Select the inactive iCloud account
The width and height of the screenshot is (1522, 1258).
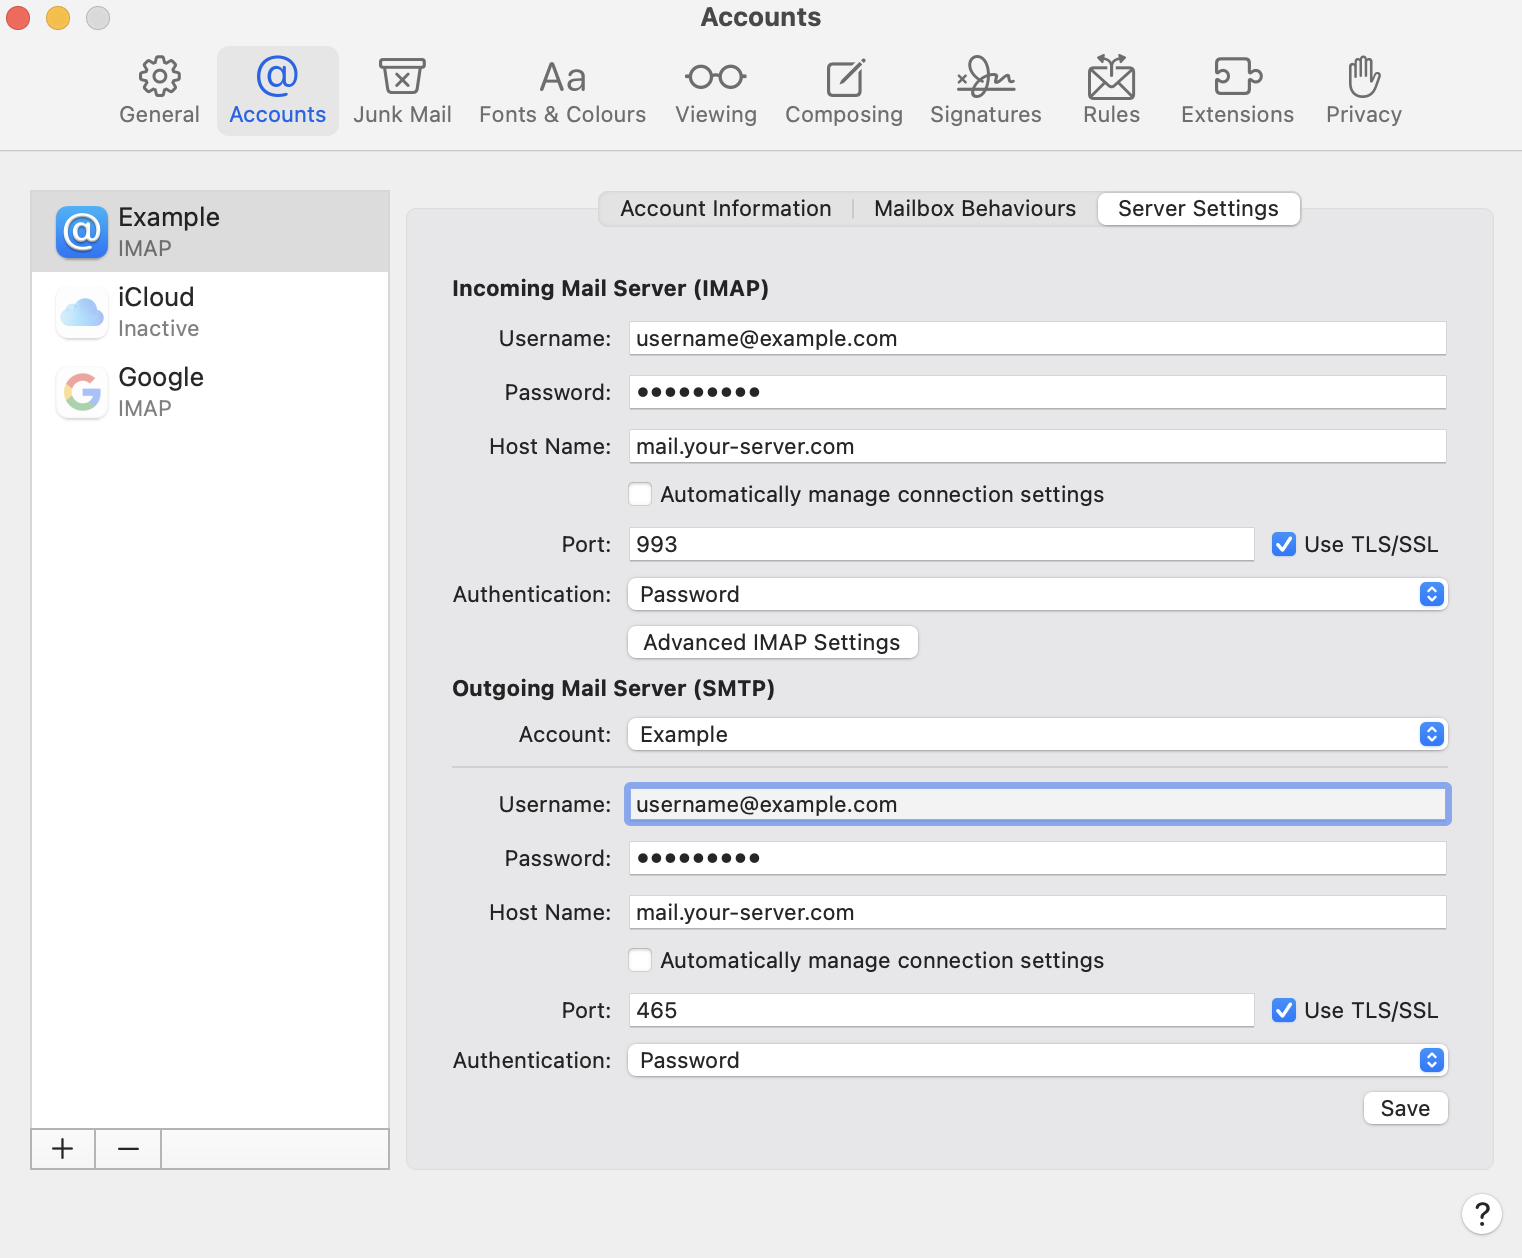coord(210,312)
